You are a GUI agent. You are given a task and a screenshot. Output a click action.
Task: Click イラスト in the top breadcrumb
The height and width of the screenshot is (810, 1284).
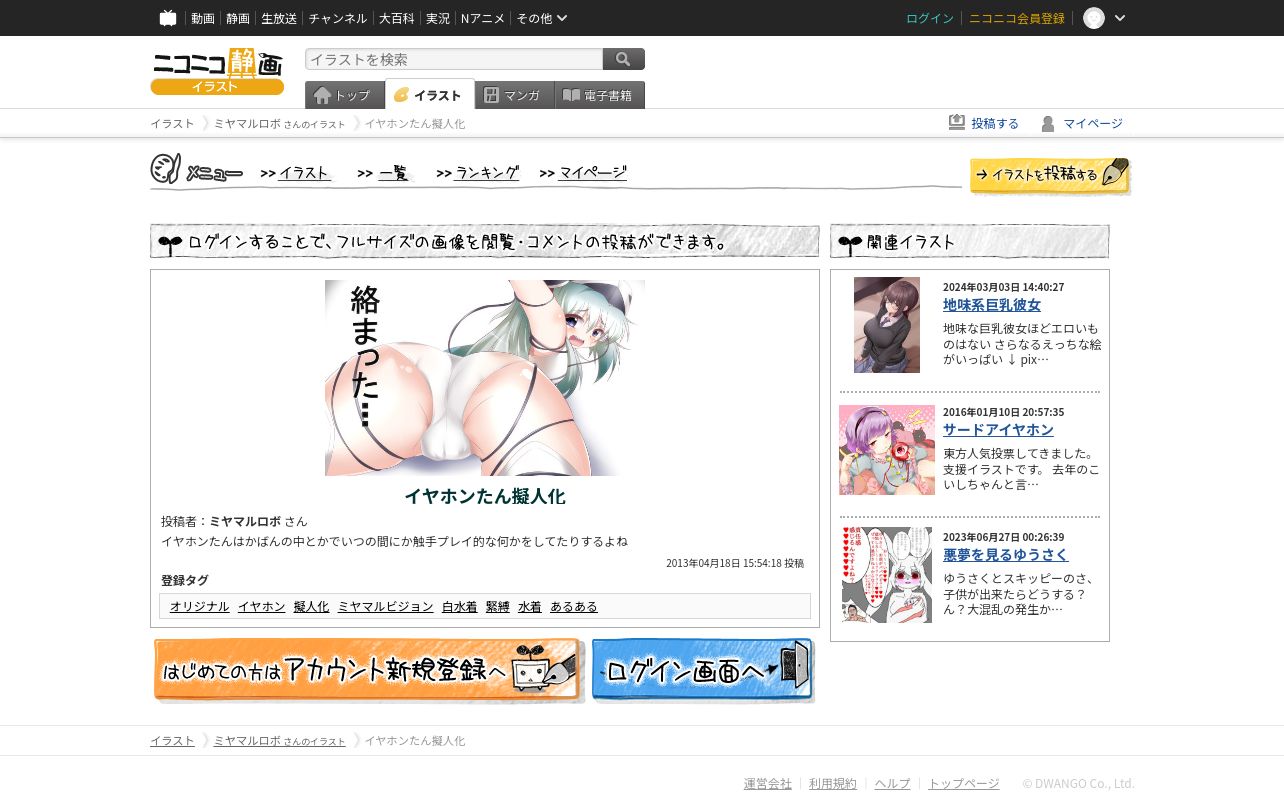(x=172, y=123)
